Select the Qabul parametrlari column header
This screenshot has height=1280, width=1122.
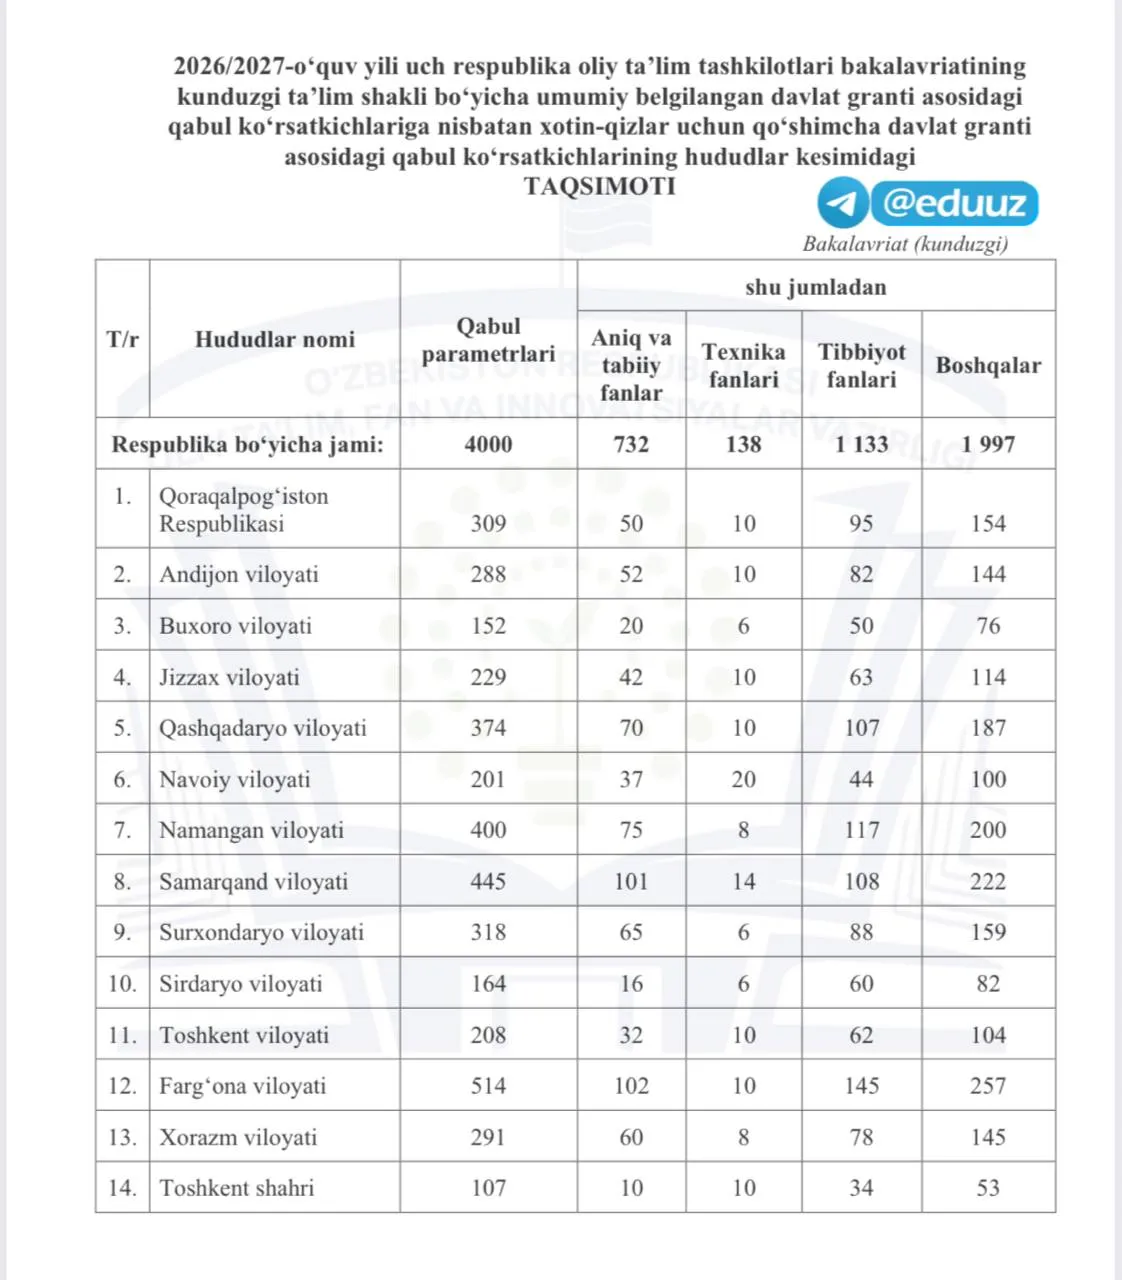click(488, 339)
